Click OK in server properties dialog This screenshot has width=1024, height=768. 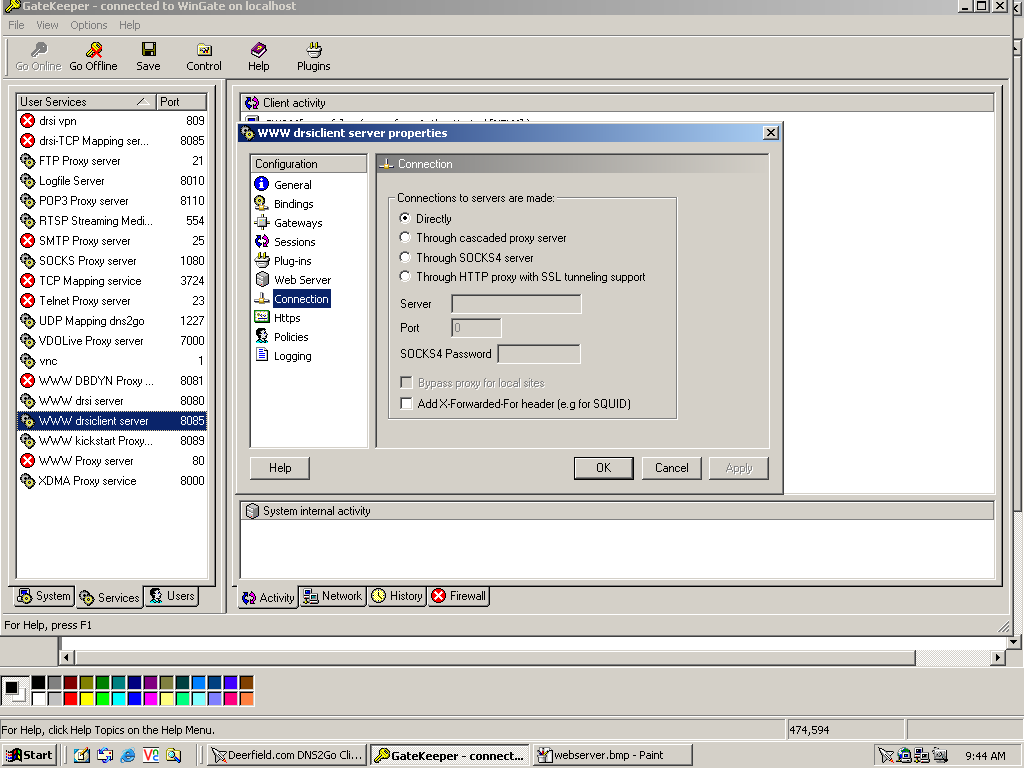coord(603,468)
